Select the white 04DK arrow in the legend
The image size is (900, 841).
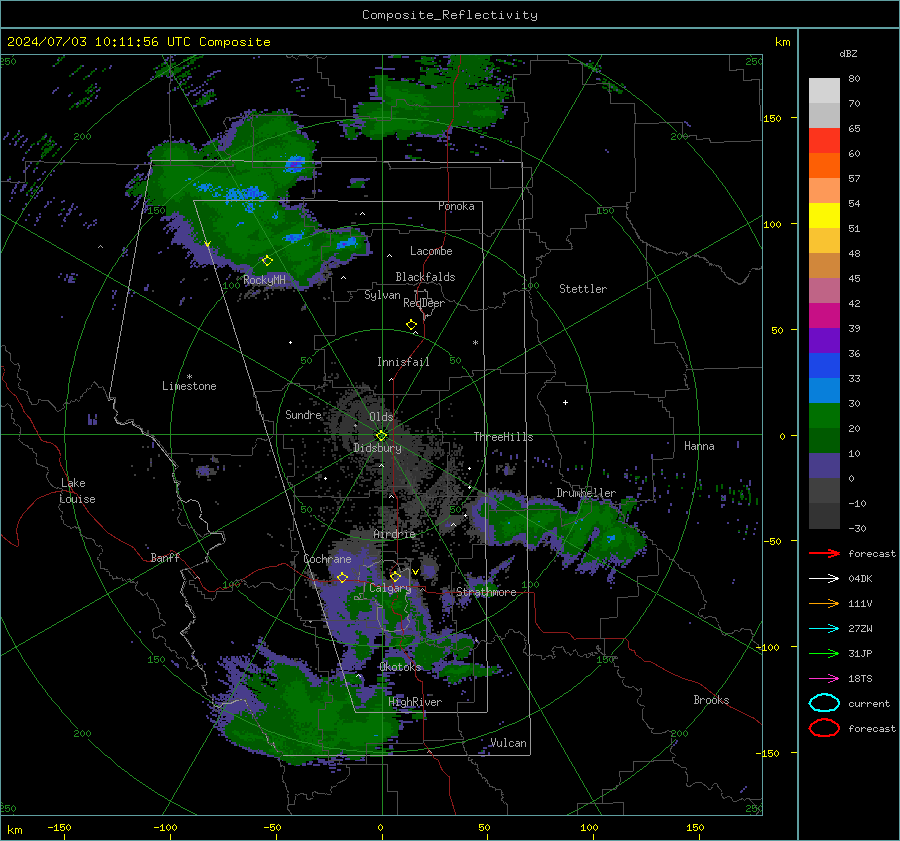coord(824,578)
